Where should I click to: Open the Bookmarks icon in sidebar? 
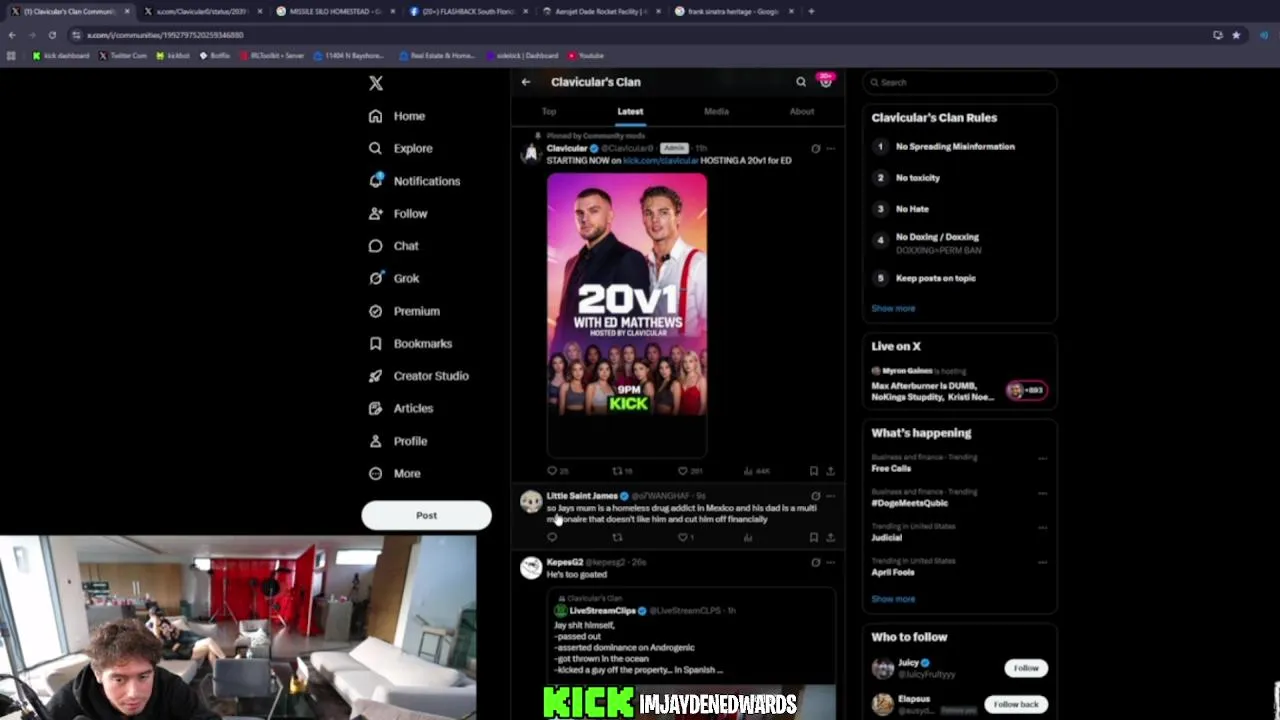point(375,343)
